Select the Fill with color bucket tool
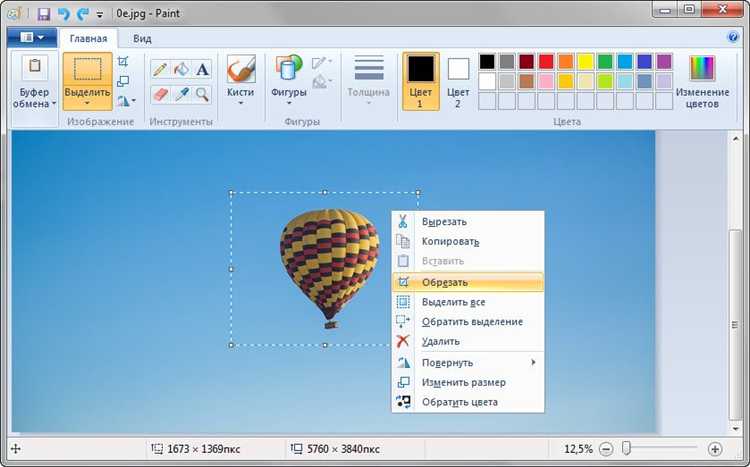Image resolution: width=750 pixels, height=467 pixels. tap(181, 69)
